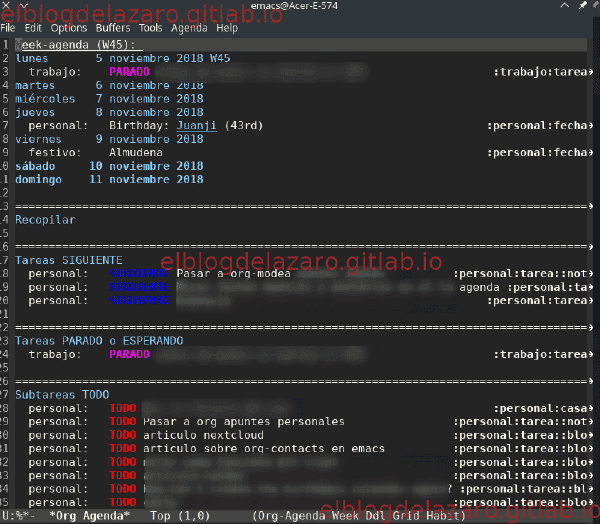Image resolution: width=600 pixels, height=524 pixels.
Task: Select the 'domingo 11 noviembre 2018' line
Action: point(109,180)
